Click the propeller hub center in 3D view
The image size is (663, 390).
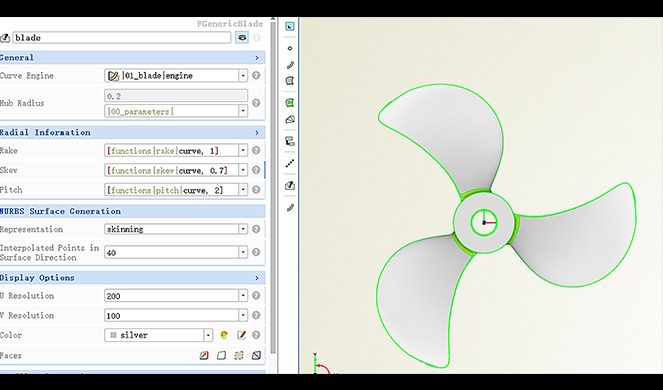coord(484,222)
